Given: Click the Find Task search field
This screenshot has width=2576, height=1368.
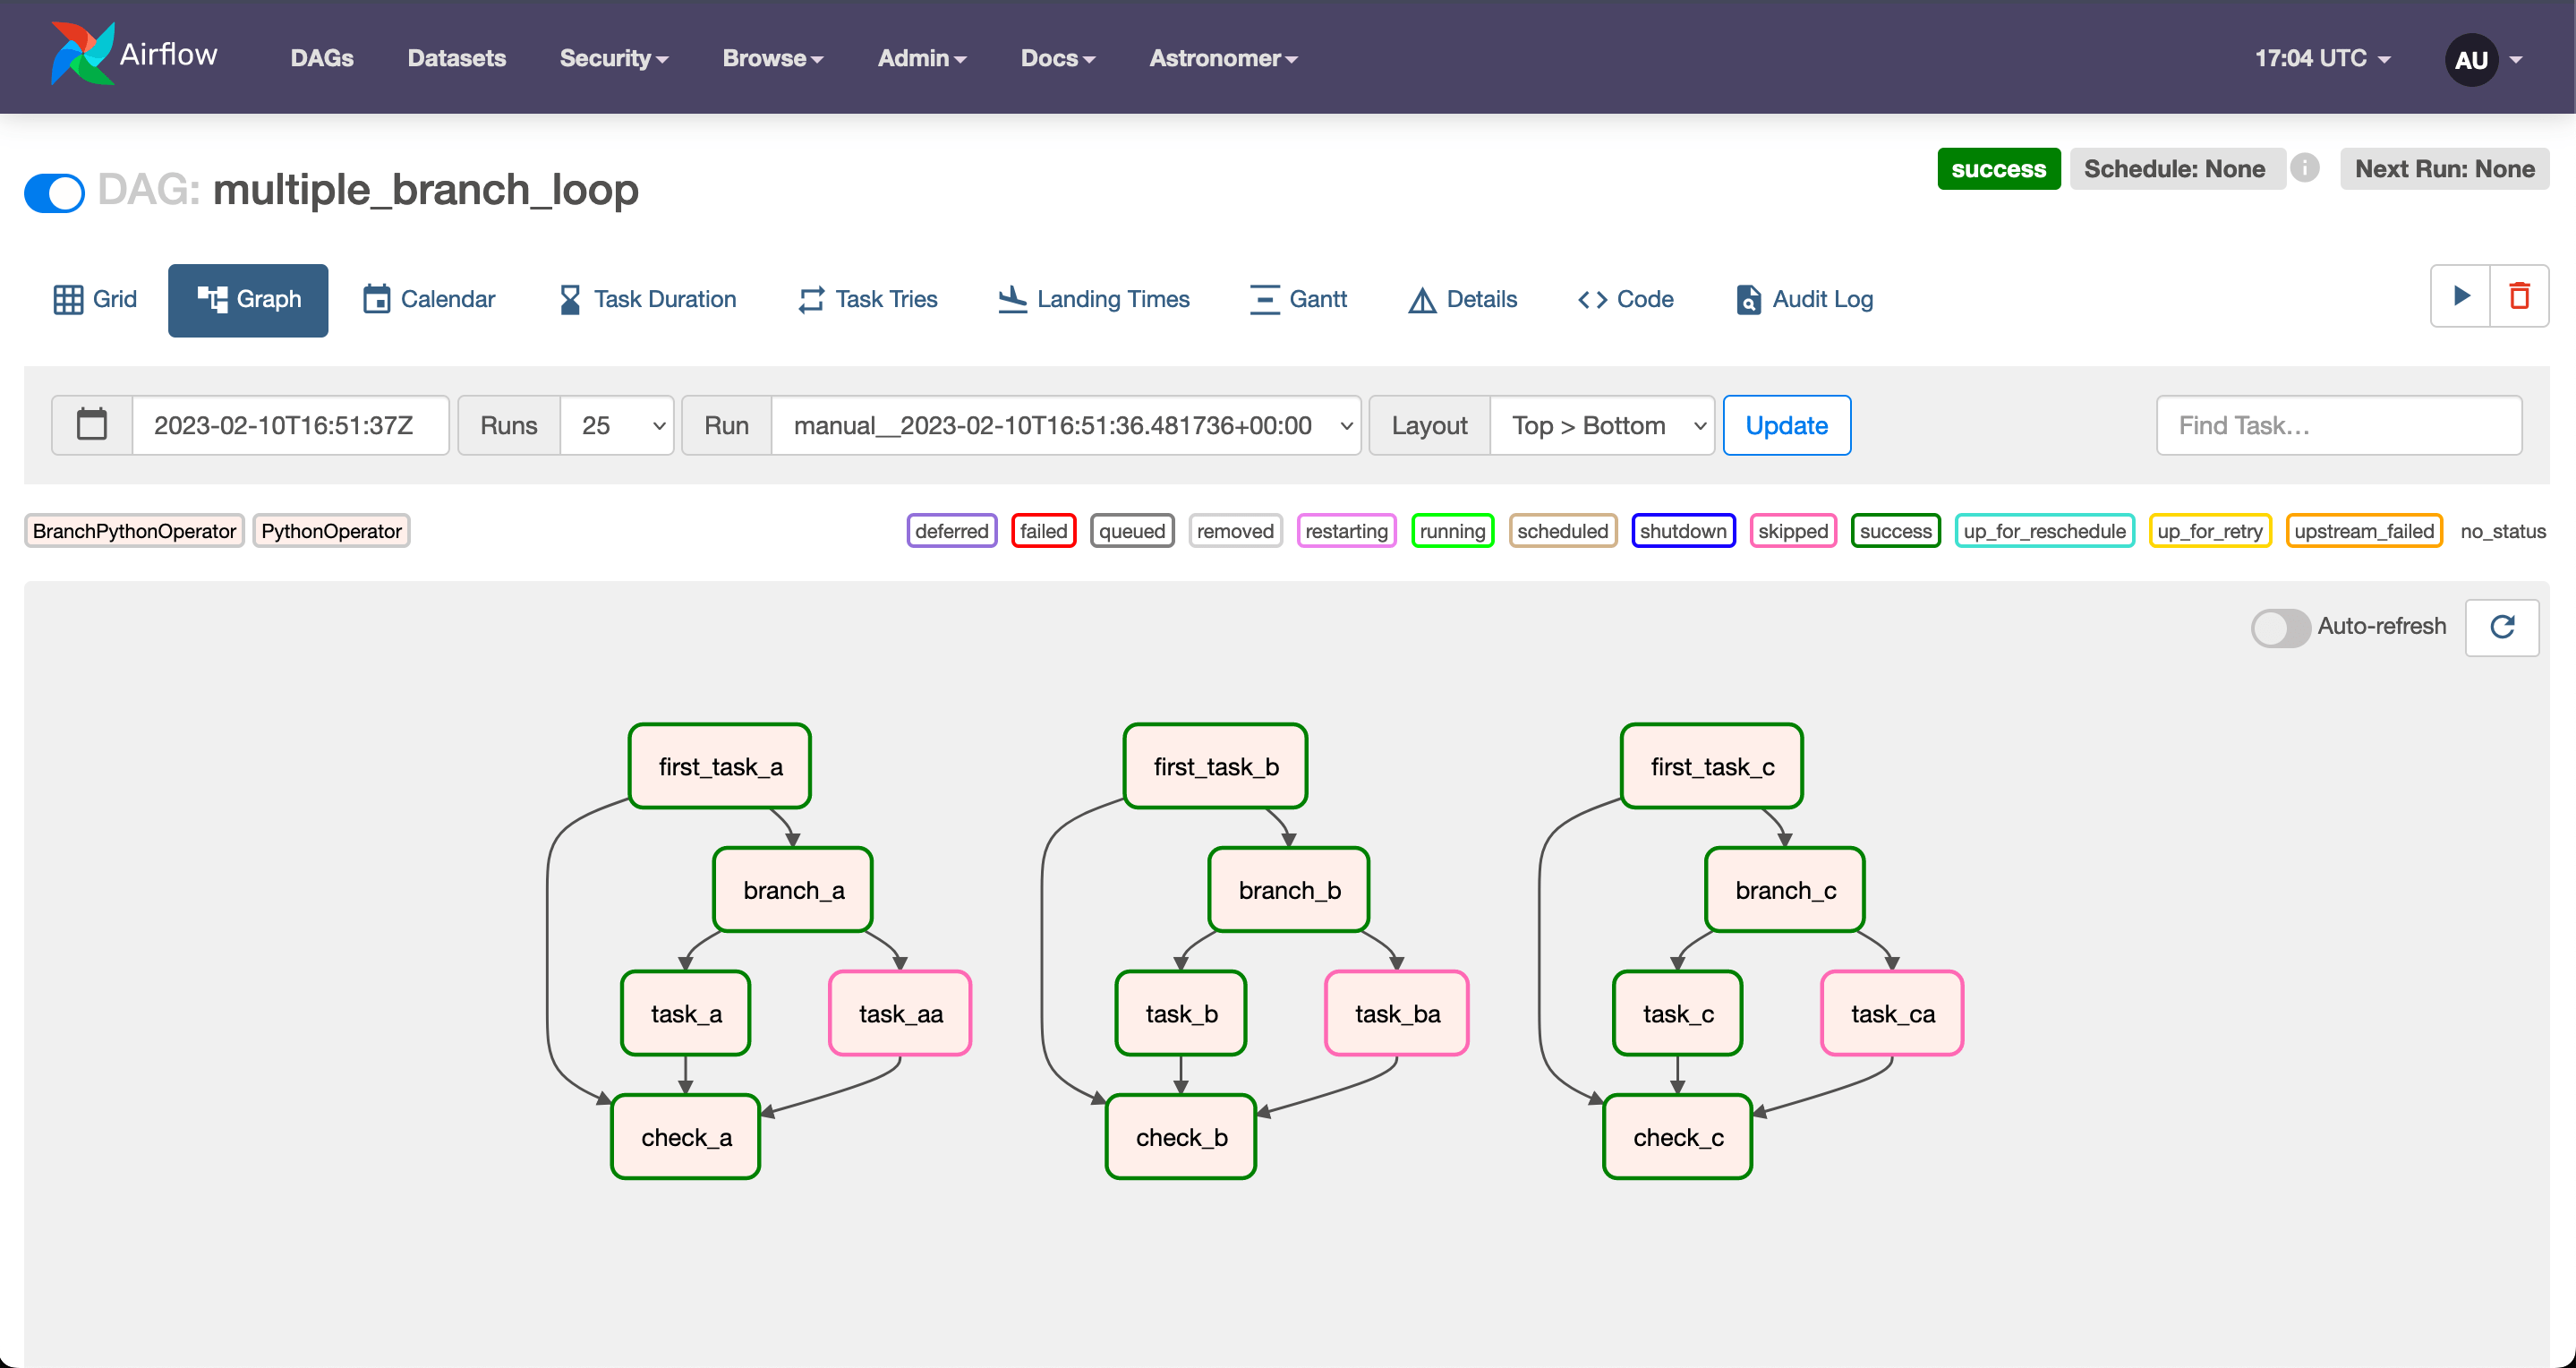Looking at the screenshot, I should pos(2338,425).
